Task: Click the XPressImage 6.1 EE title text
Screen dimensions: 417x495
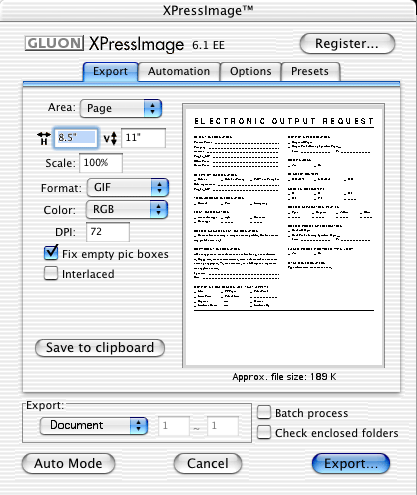Action: 157,44
